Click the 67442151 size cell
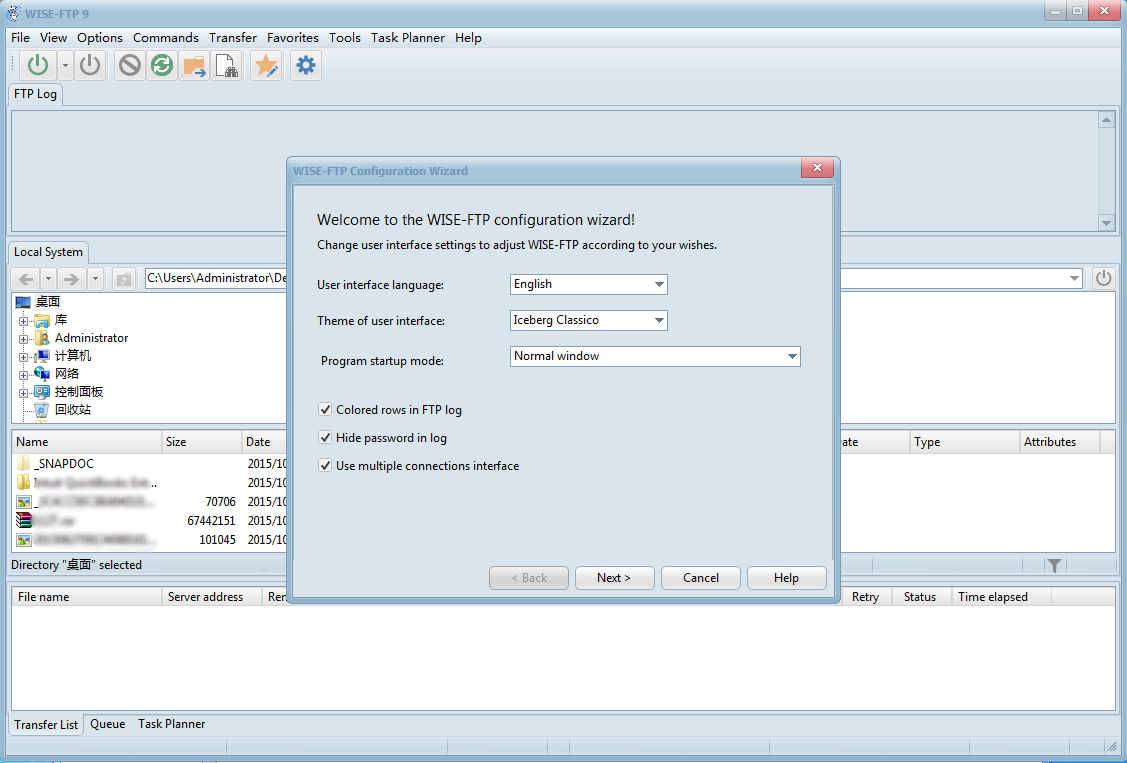Viewport: 1127px width, 763px height. (211, 520)
